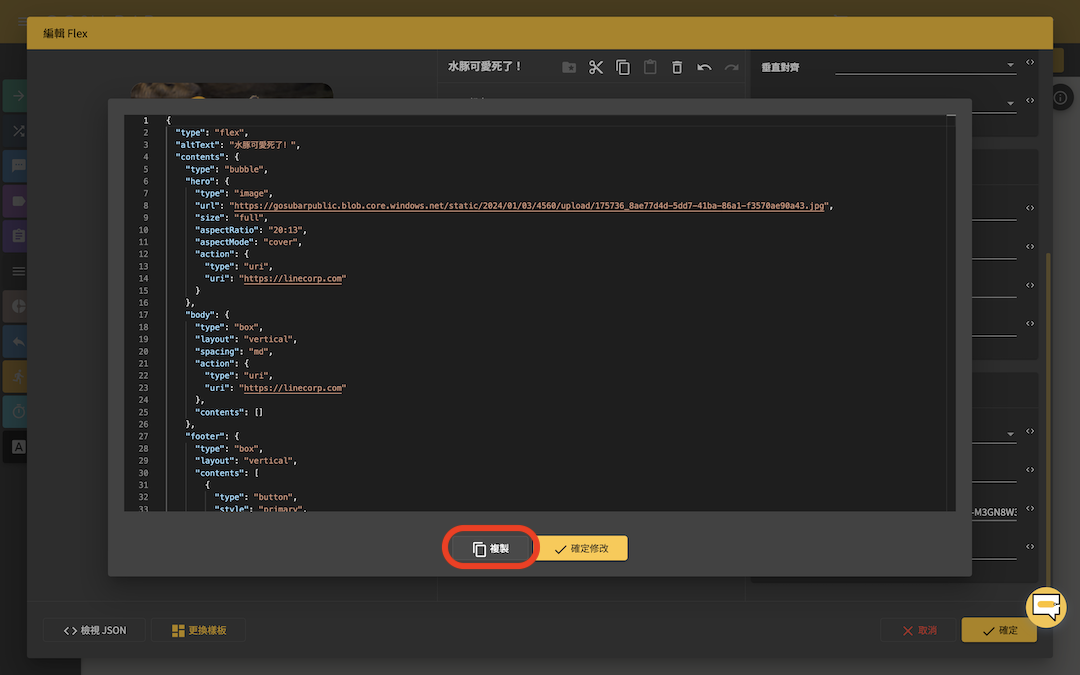Image resolution: width=1080 pixels, height=675 pixels.
Task: Click the "aspectRatio": "20:13" code line
Action: [x=251, y=230]
